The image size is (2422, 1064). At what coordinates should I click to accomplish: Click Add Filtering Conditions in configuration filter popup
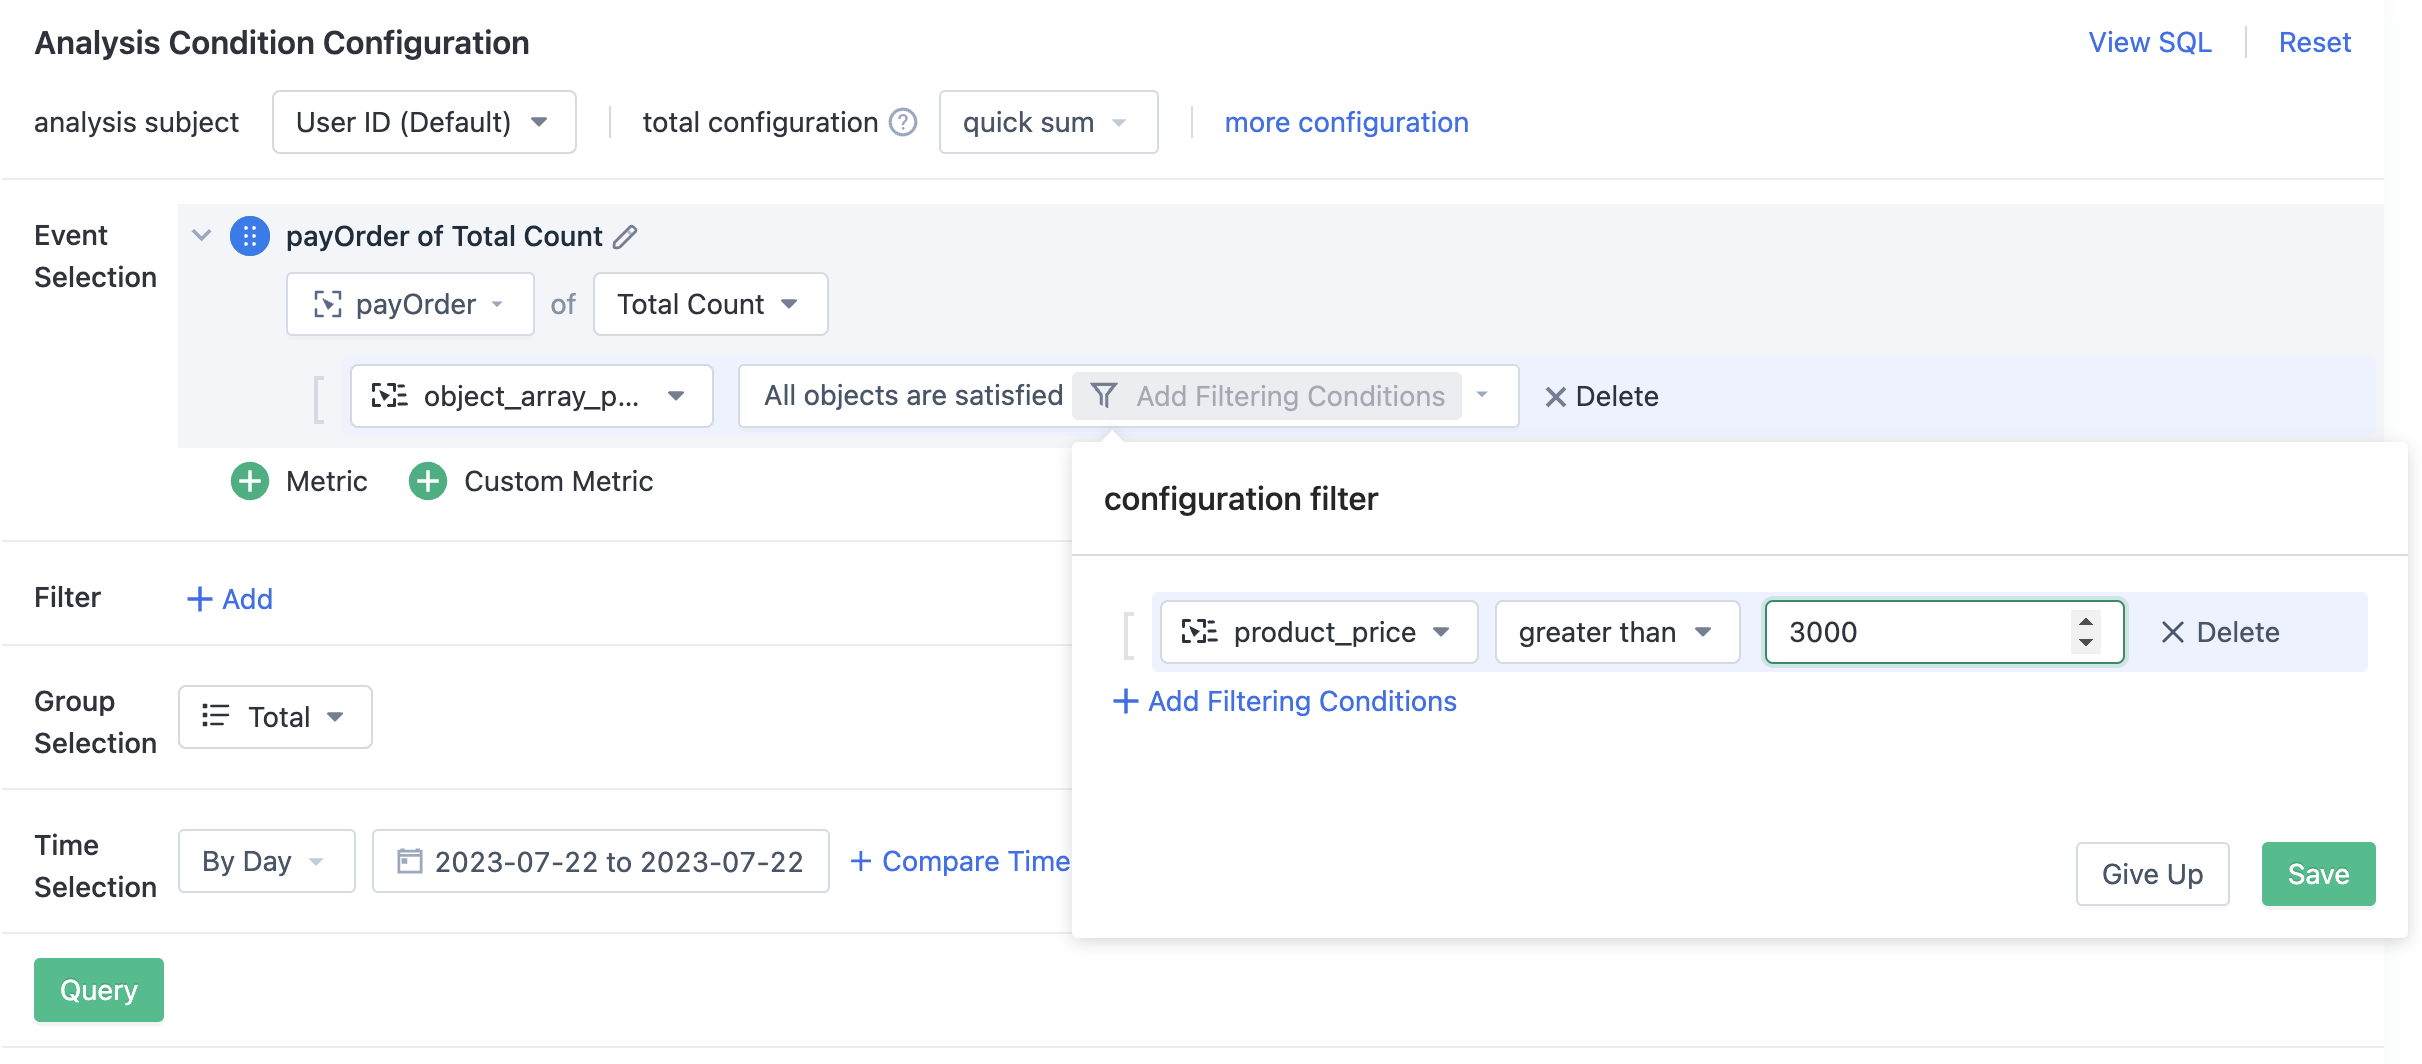1284,701
